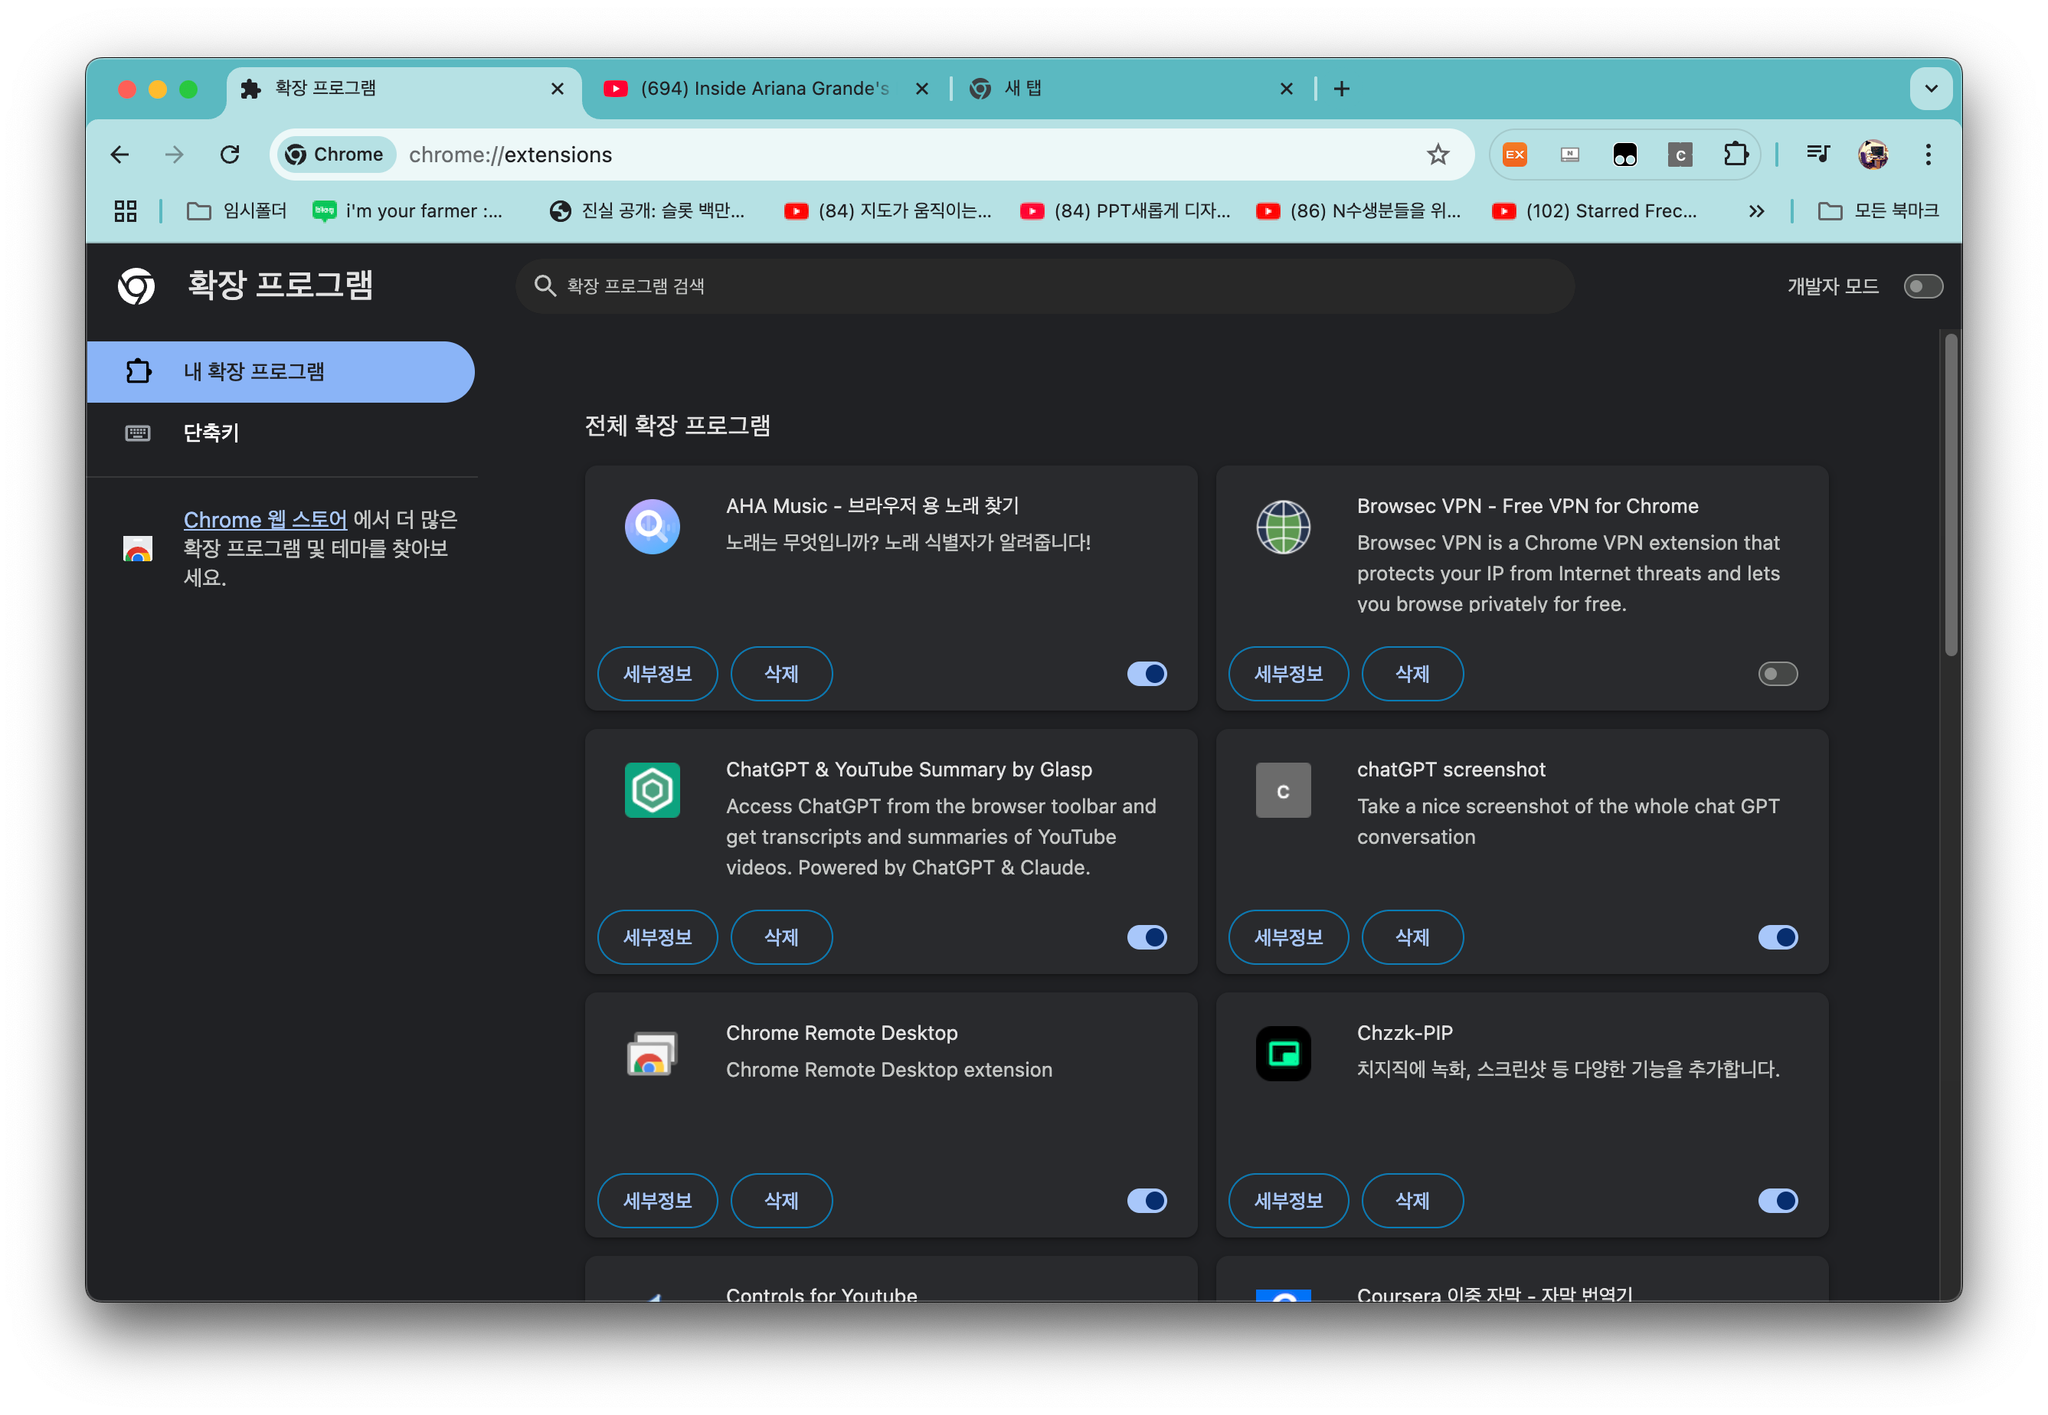Open the (86) N수생분들을 위 bookmark
The width and height of the screenshot is (2048, 1415).
pyautogui.click(x=1360, y=211)
